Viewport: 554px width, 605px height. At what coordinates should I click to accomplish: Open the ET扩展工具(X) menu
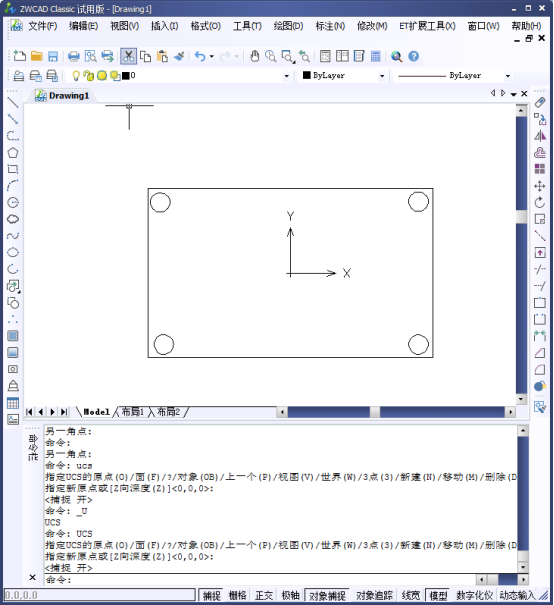(427, 26)
